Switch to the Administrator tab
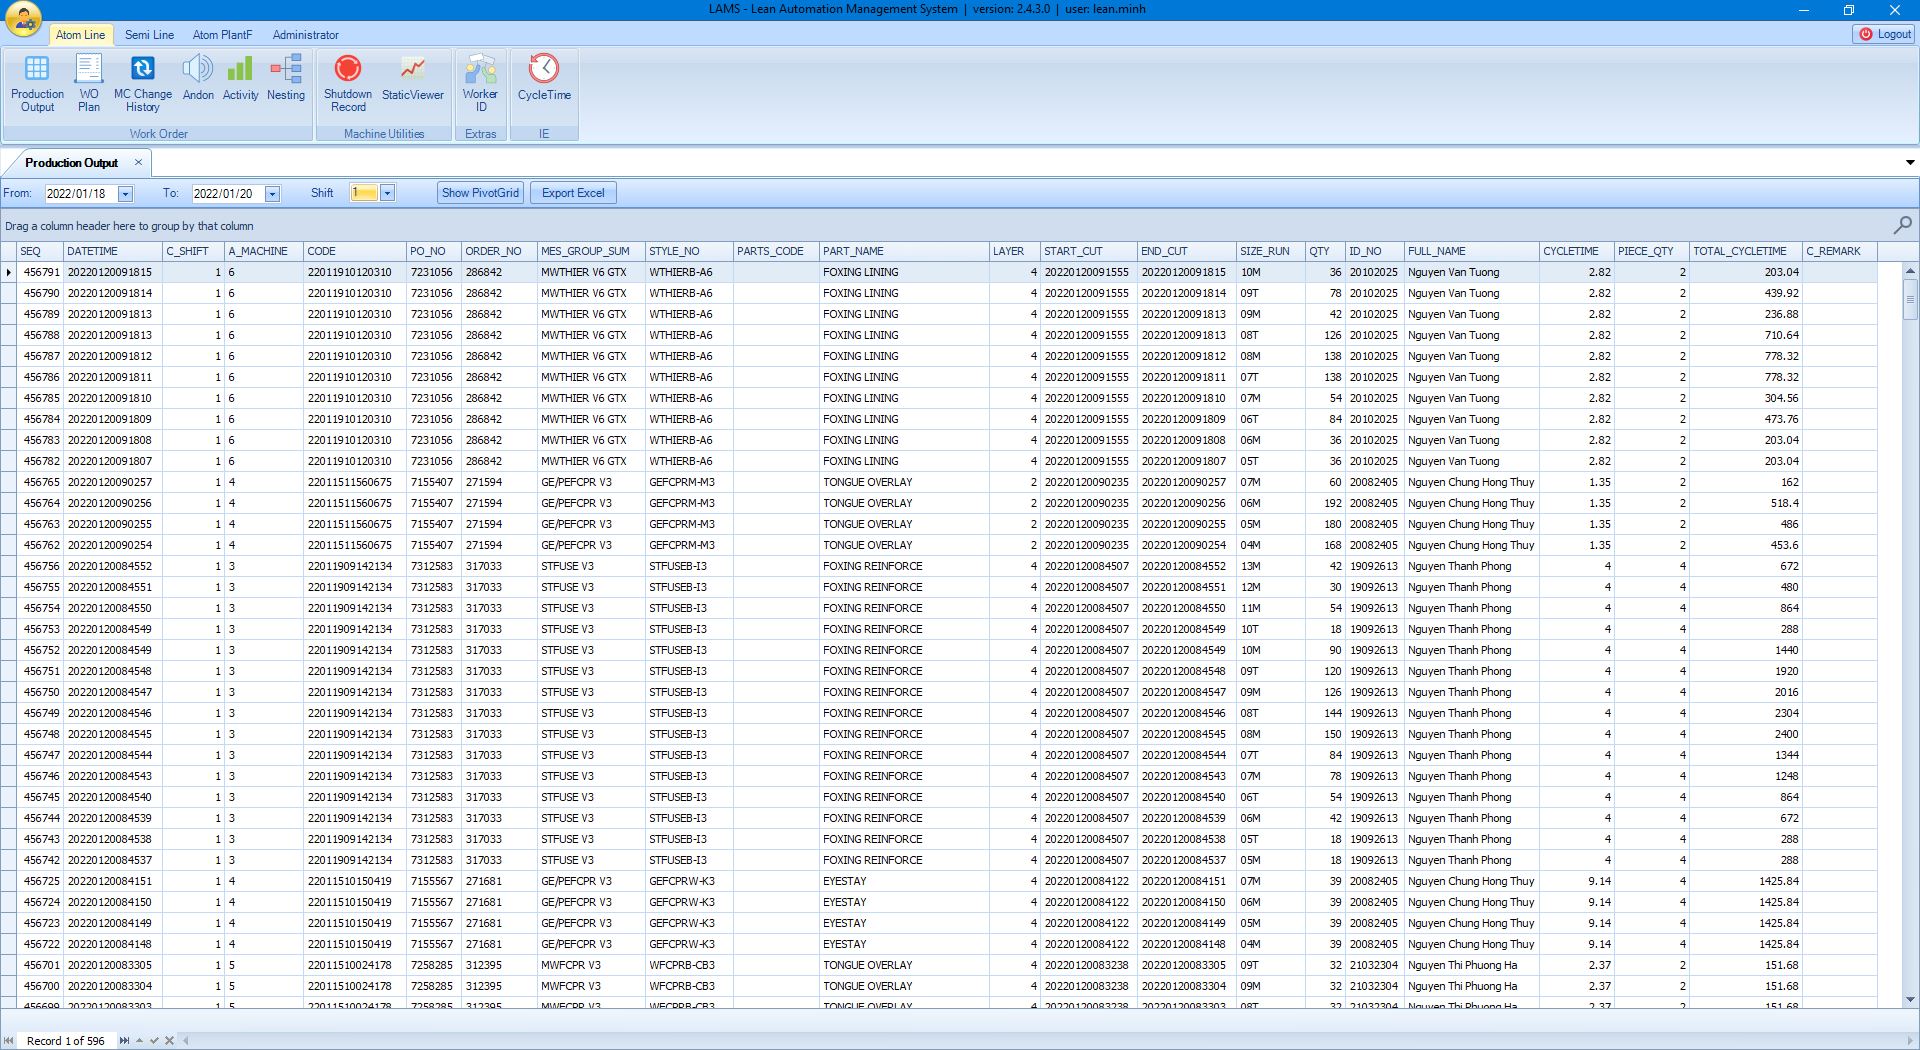 click(305, 35)
